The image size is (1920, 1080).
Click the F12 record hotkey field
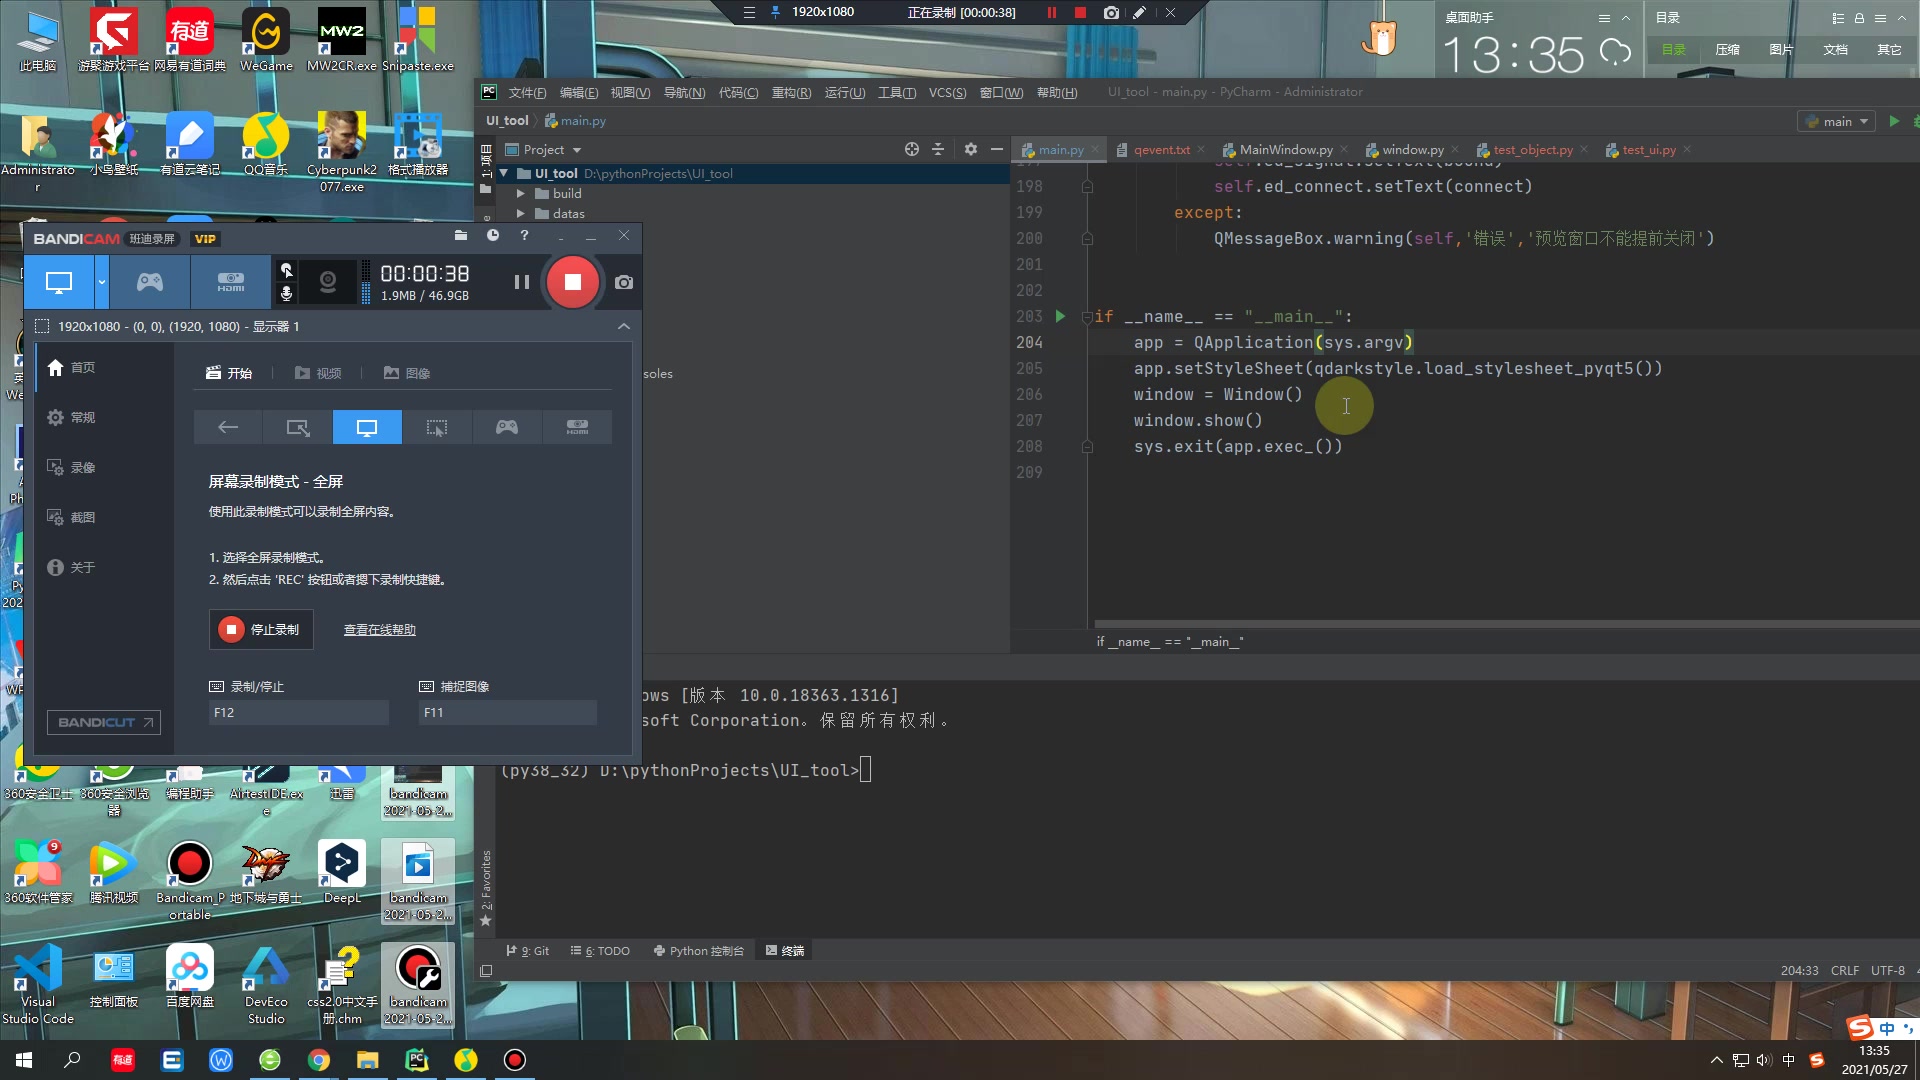pos(298,712)
